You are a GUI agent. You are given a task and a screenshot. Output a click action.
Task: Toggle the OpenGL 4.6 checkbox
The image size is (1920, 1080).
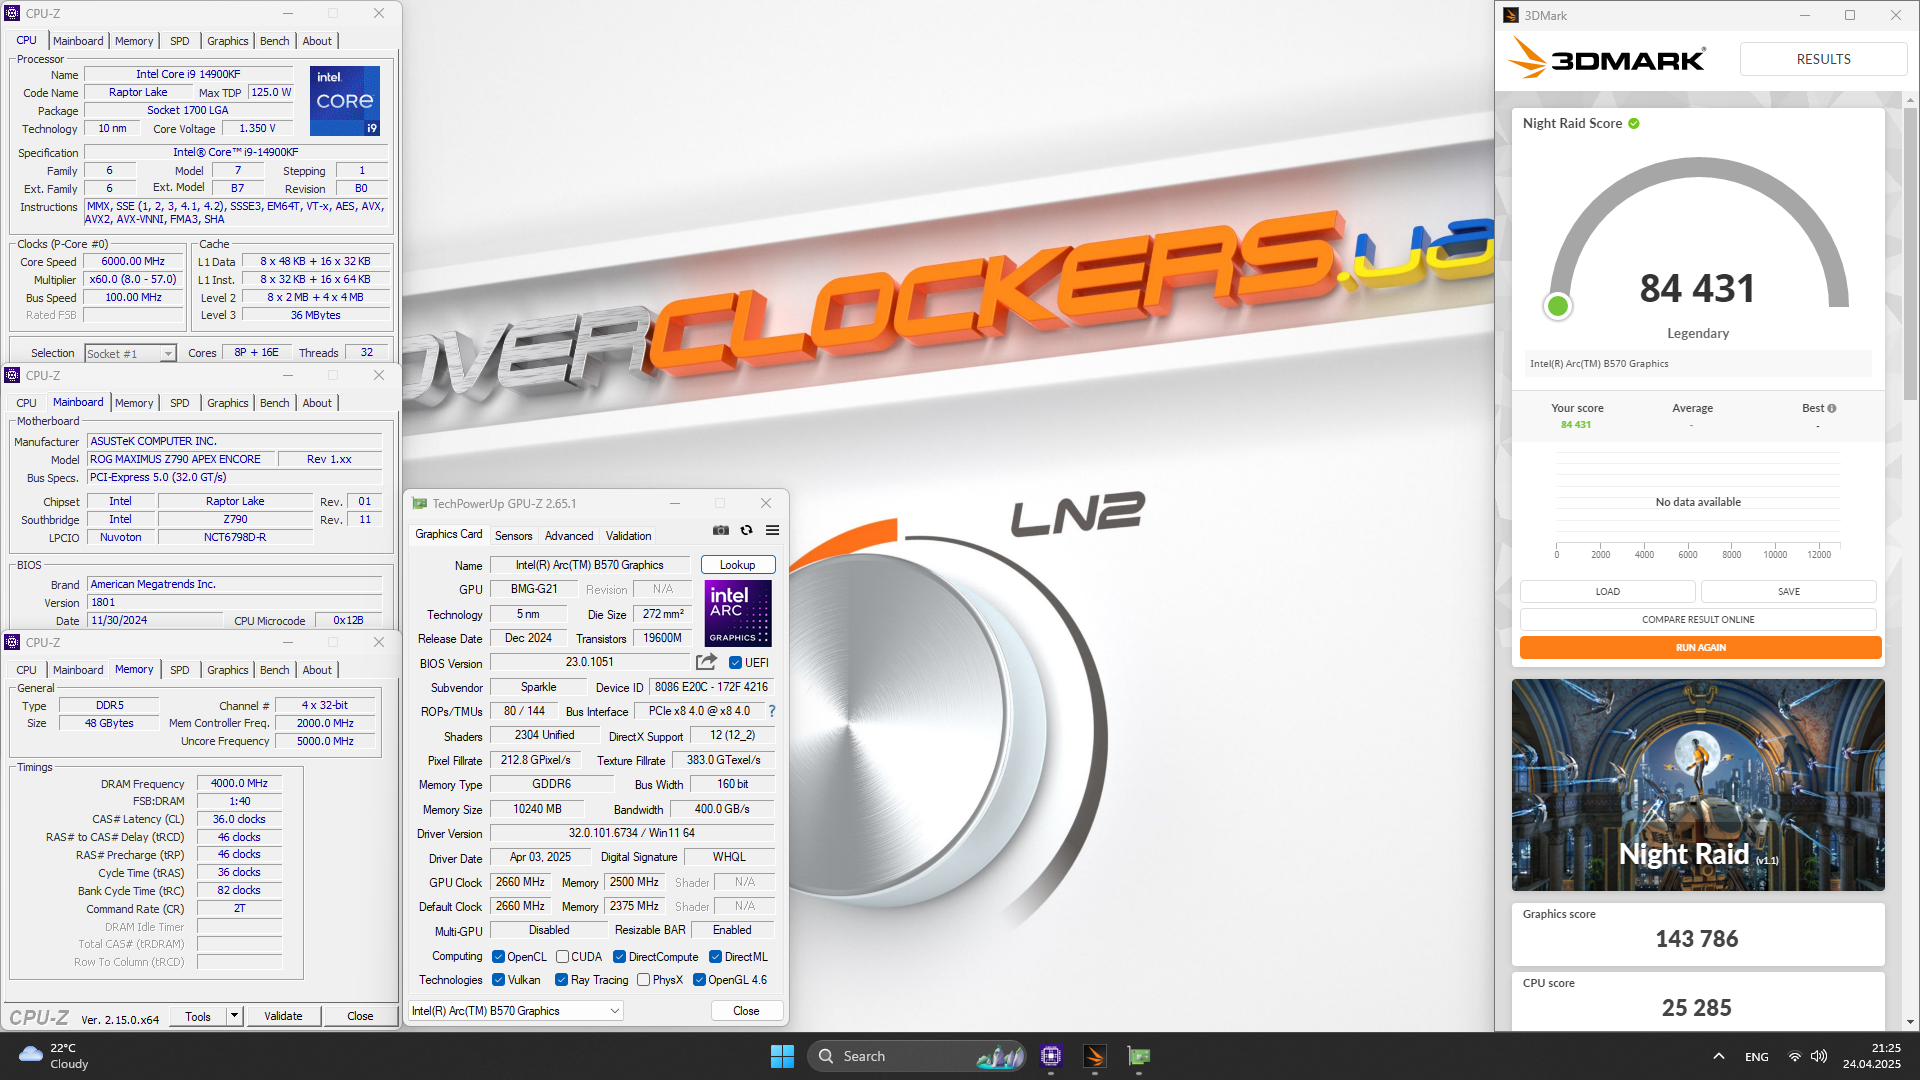click(x=699, y=980)
